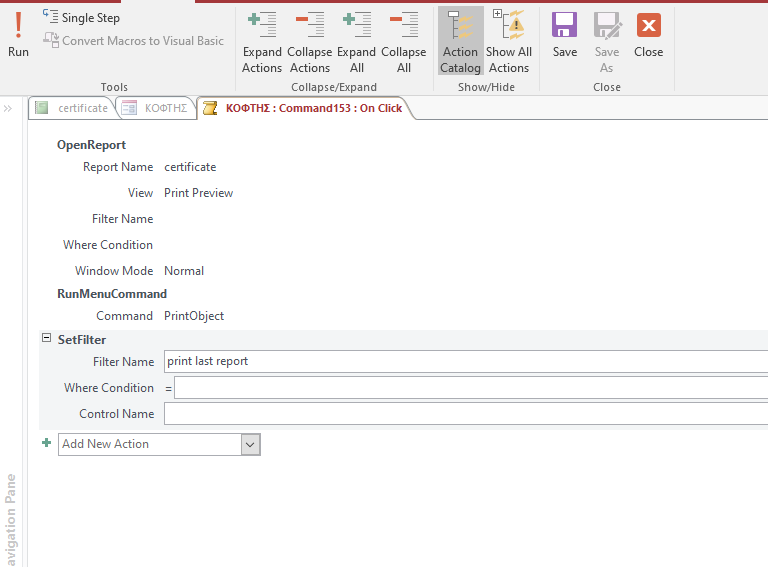This screenshot has width=768, height=567.
Task: Switch to the ΚΟΦΤΗΣ form tab
Action: [155, 108]
